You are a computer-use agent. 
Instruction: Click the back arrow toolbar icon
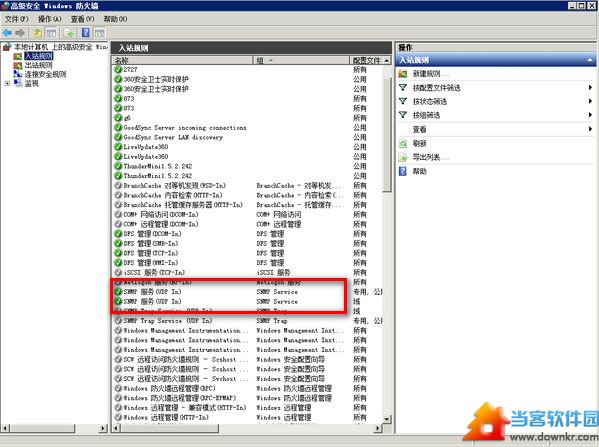click(x=7, y=33)
